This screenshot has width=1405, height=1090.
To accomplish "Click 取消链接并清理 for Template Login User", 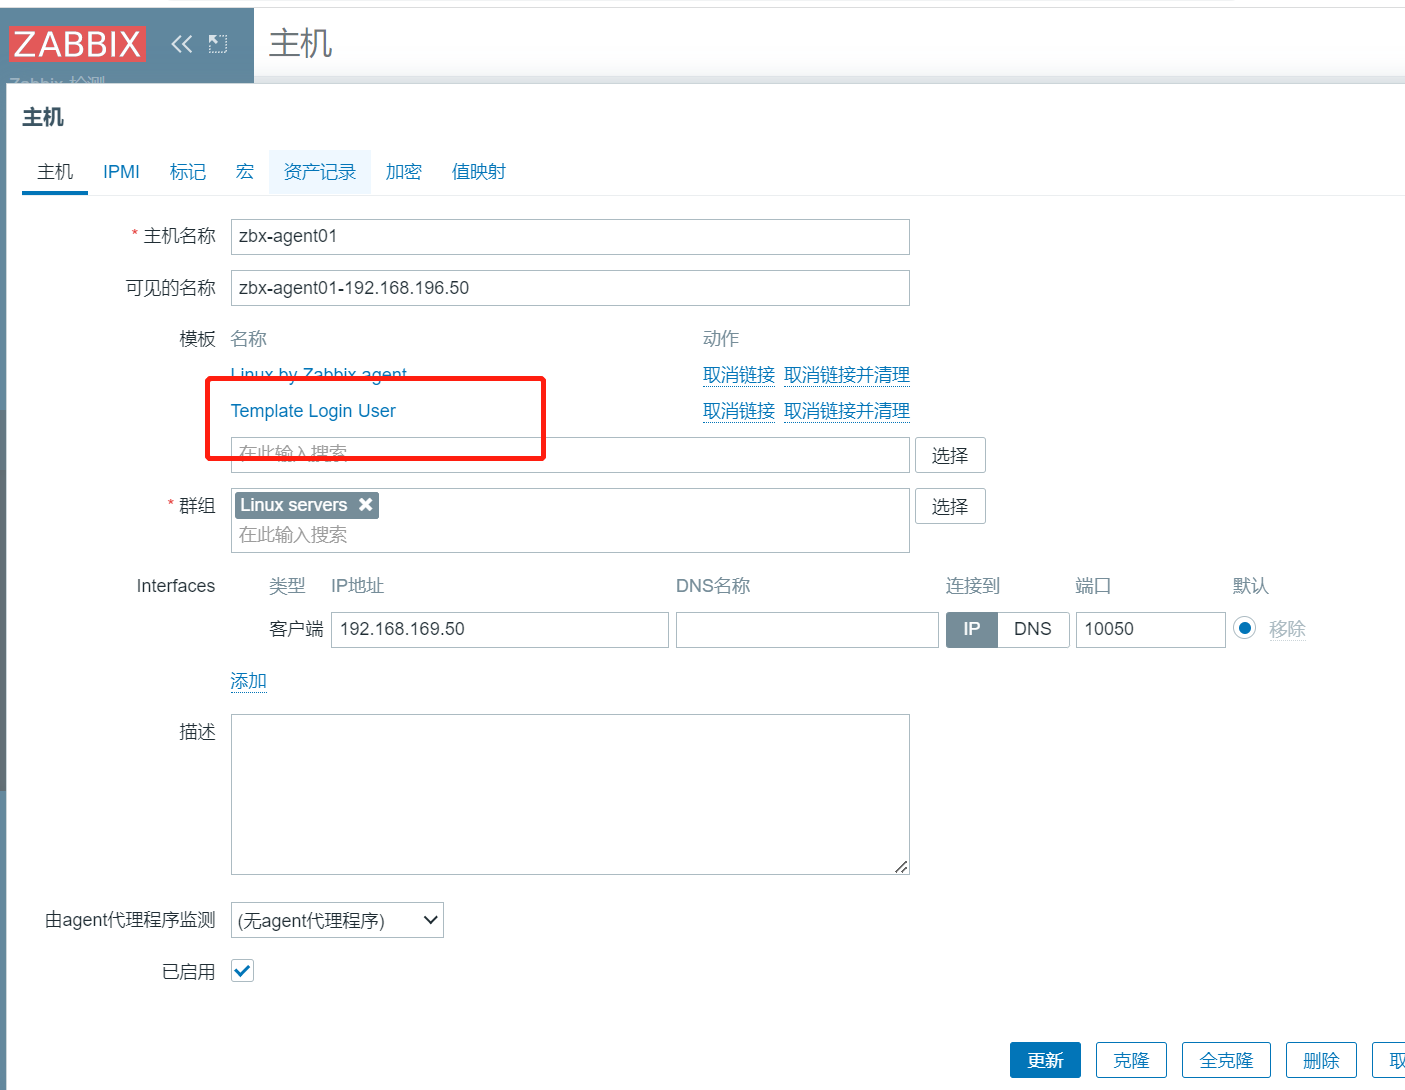I will click(x=847, y=411).
